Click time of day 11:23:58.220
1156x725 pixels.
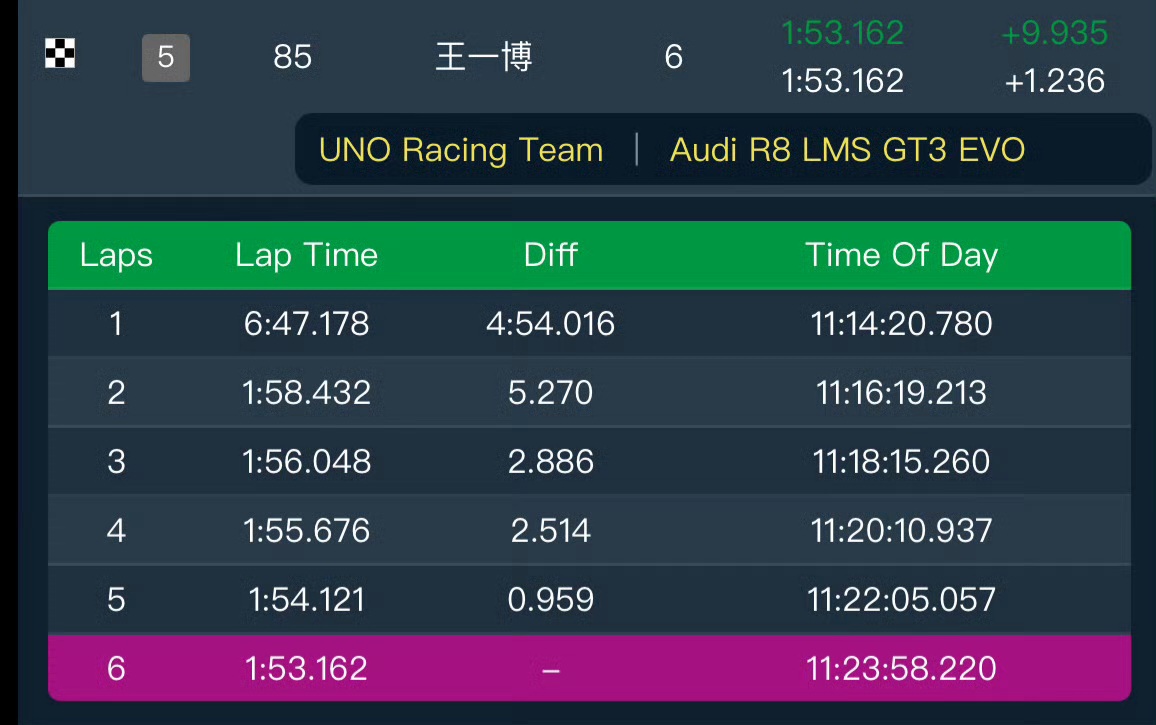tap(901, 668)
